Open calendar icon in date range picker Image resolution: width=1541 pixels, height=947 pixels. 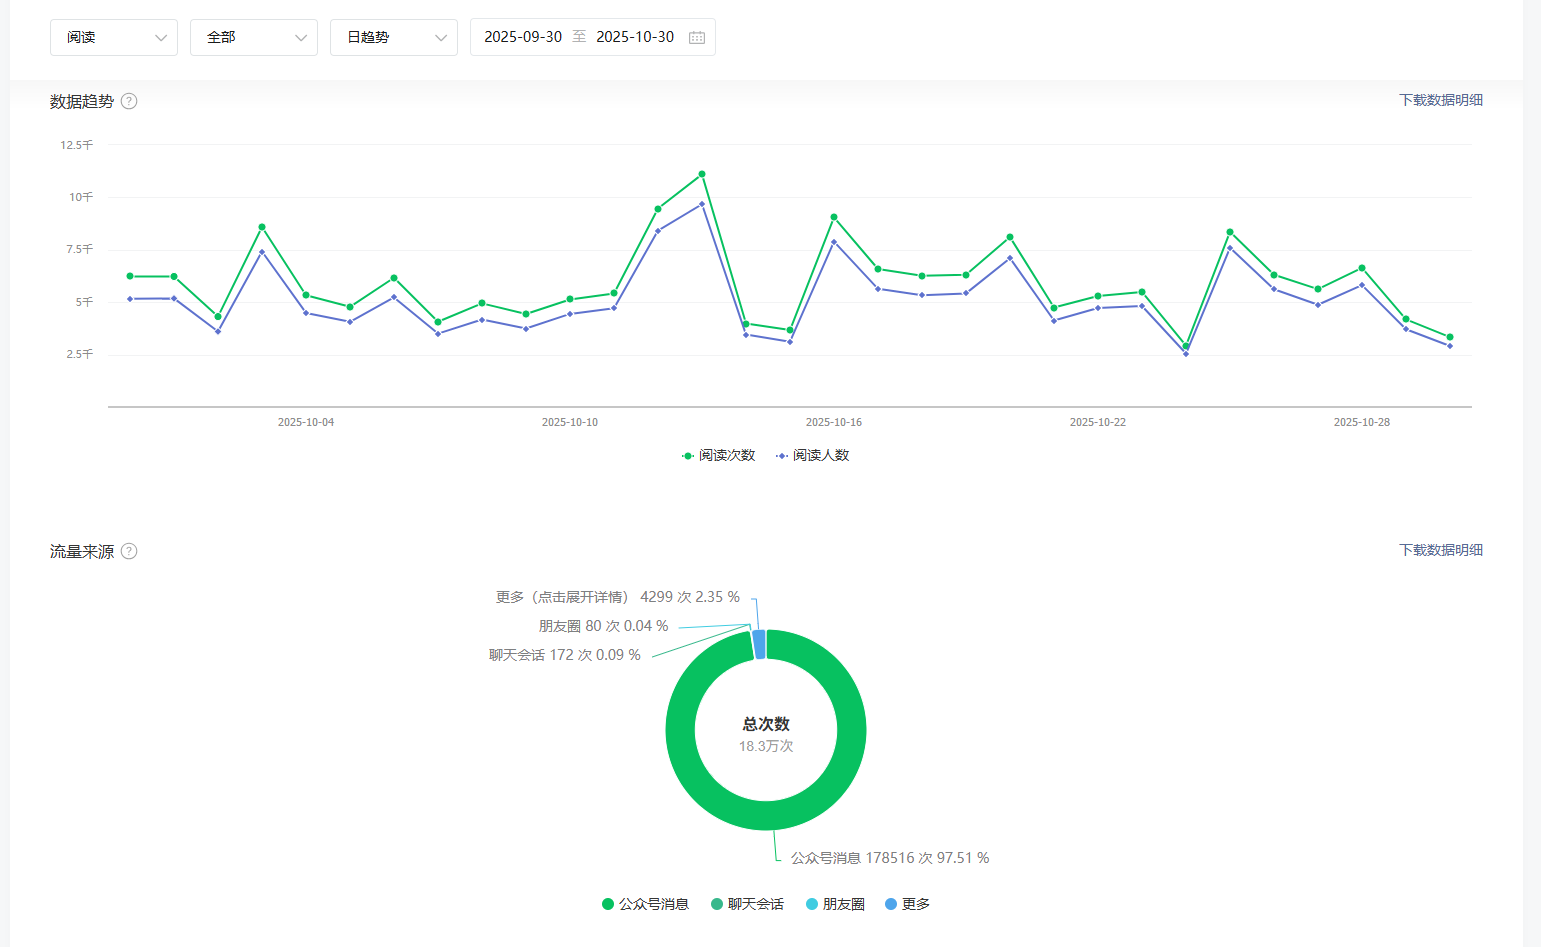697,38
